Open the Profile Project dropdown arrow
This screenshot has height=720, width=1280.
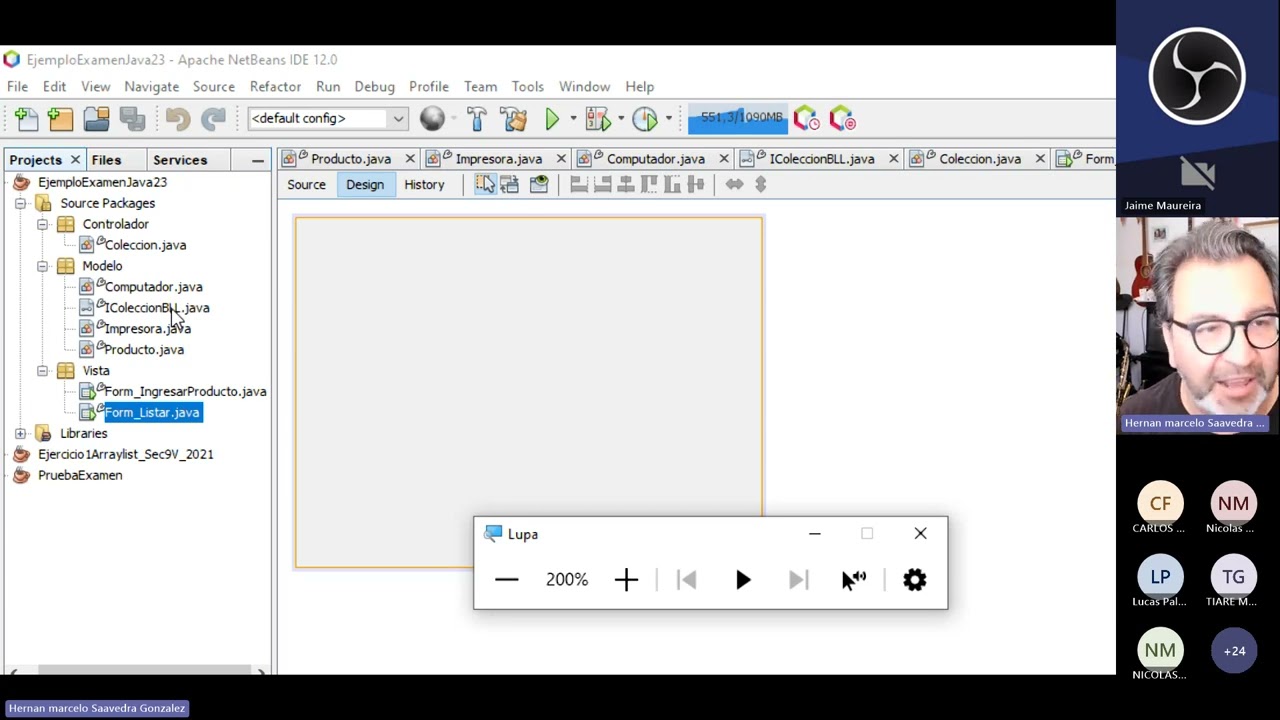pyautogui.click(x=668, y=119)
